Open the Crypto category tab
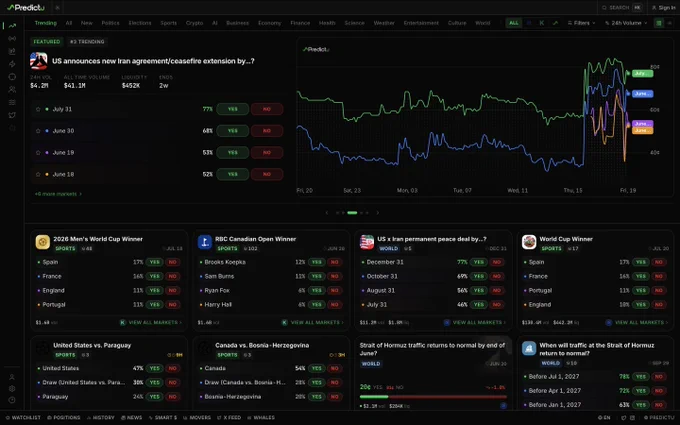 pyautogui.click(x=194, y=23)
